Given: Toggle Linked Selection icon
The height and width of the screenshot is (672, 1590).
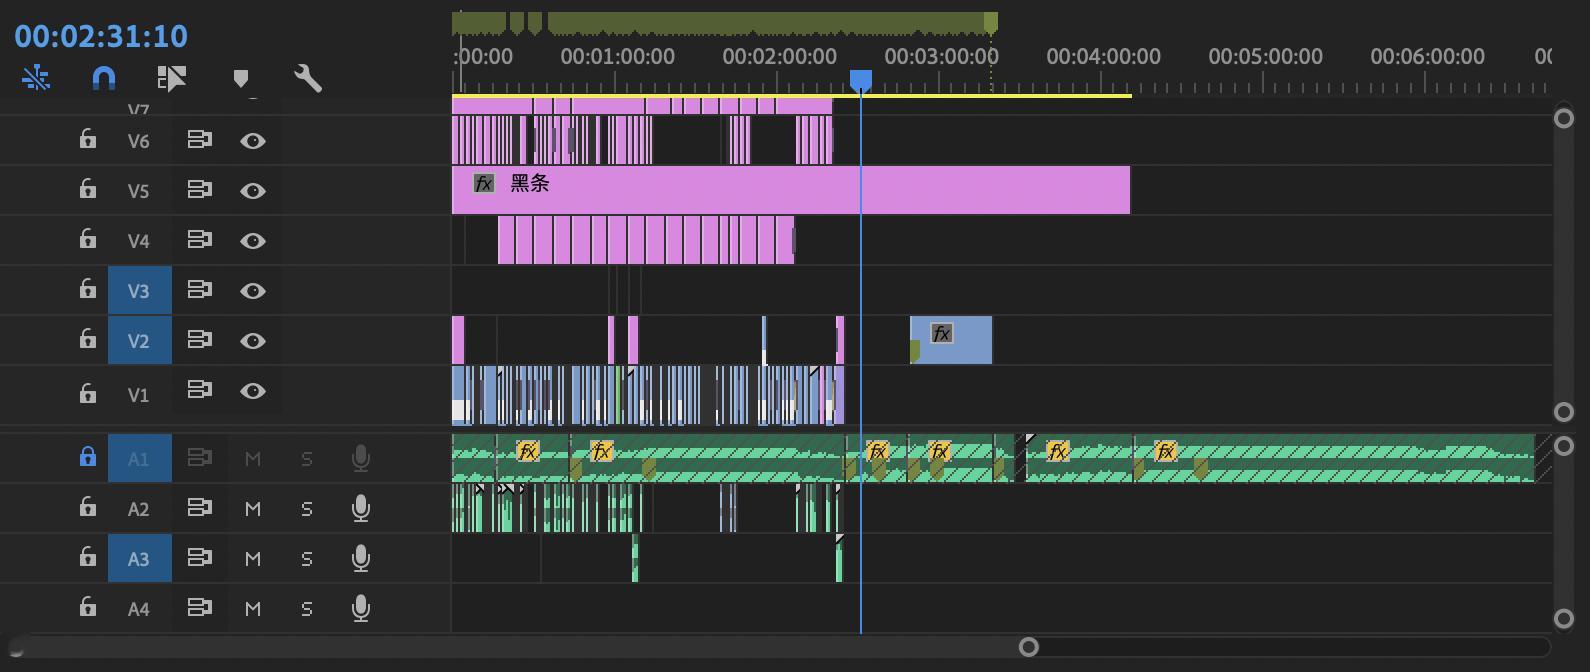Looking at the screenshot, I should (172, 78).
